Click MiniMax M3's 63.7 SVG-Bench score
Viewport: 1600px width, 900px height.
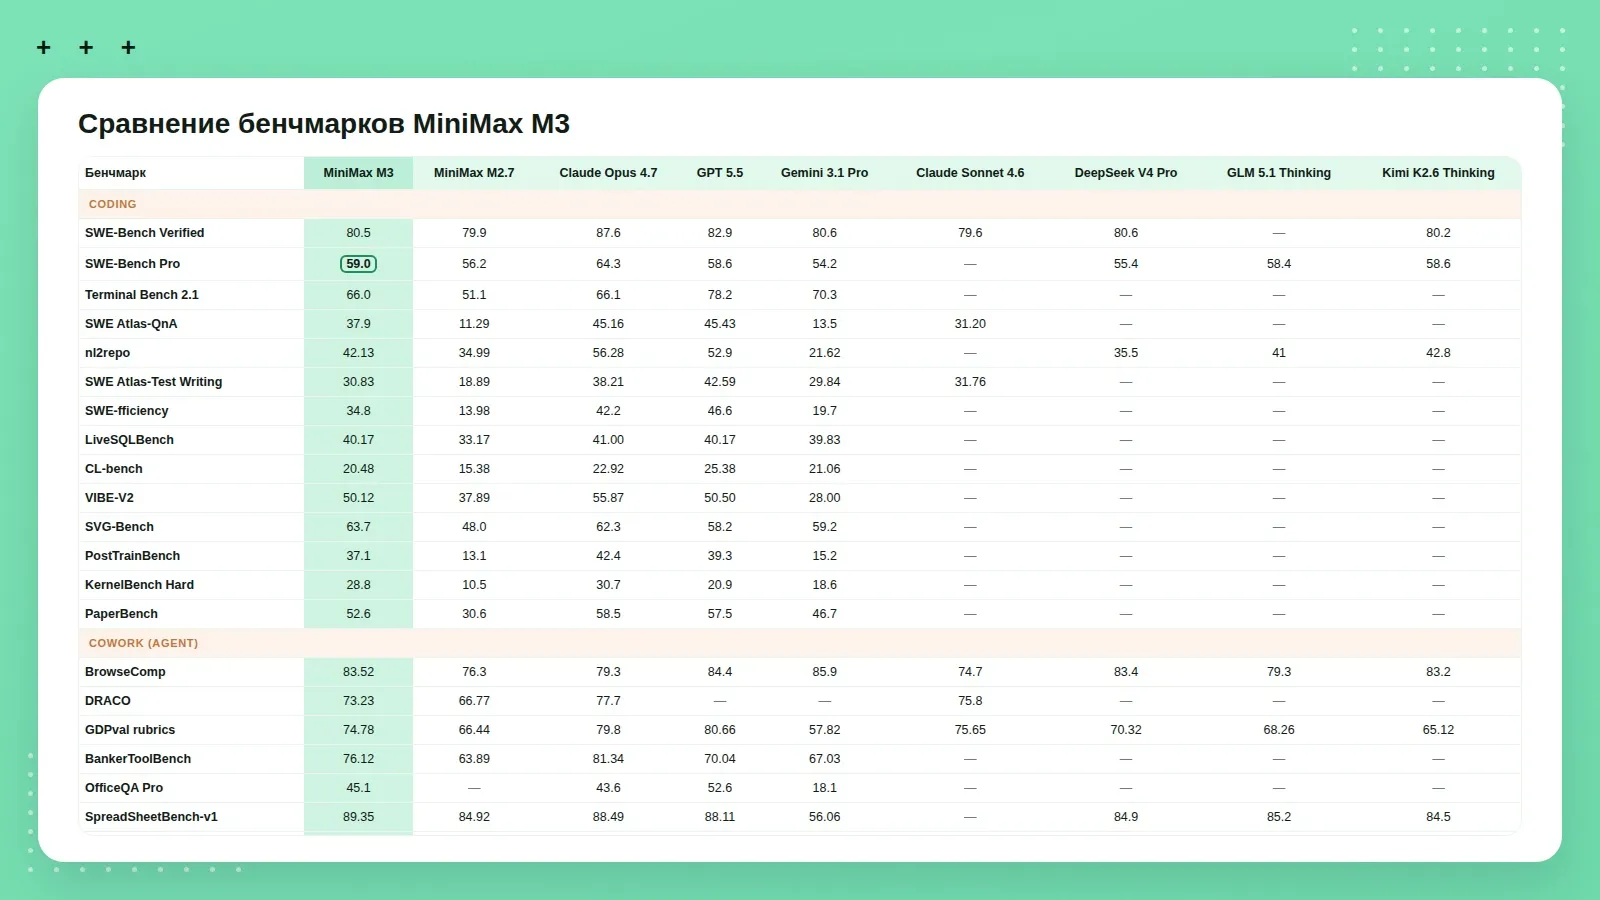(x=358, y=527)
